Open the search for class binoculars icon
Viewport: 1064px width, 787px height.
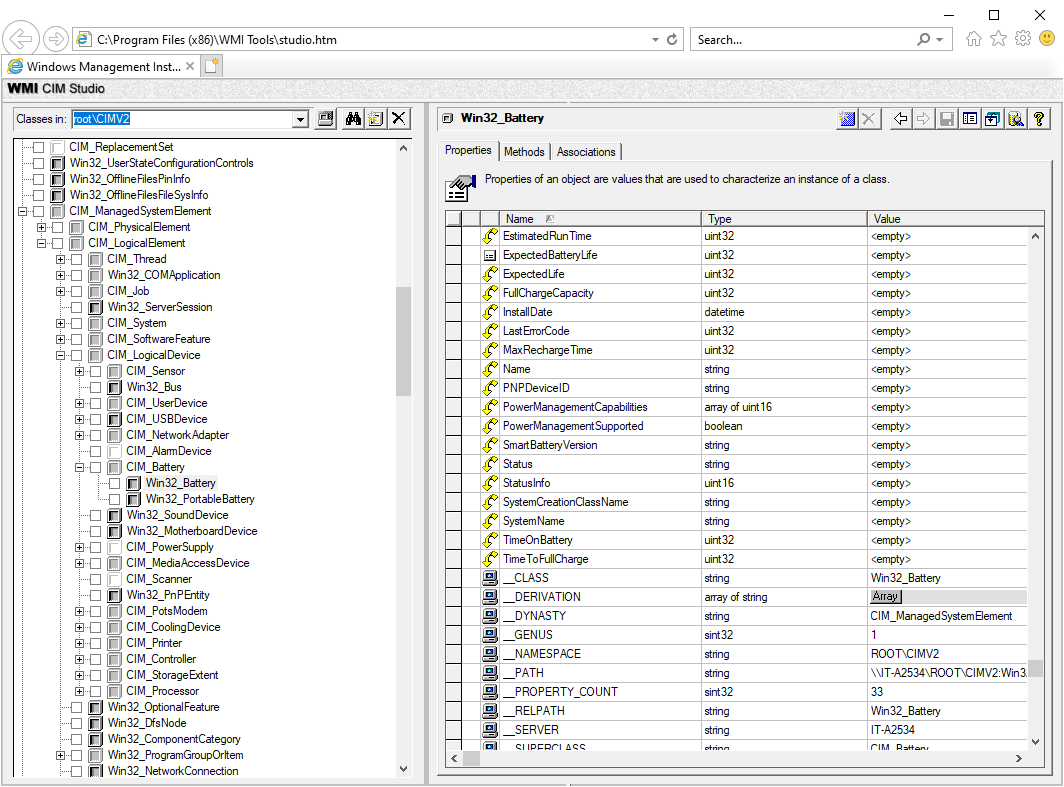(353, 119)
